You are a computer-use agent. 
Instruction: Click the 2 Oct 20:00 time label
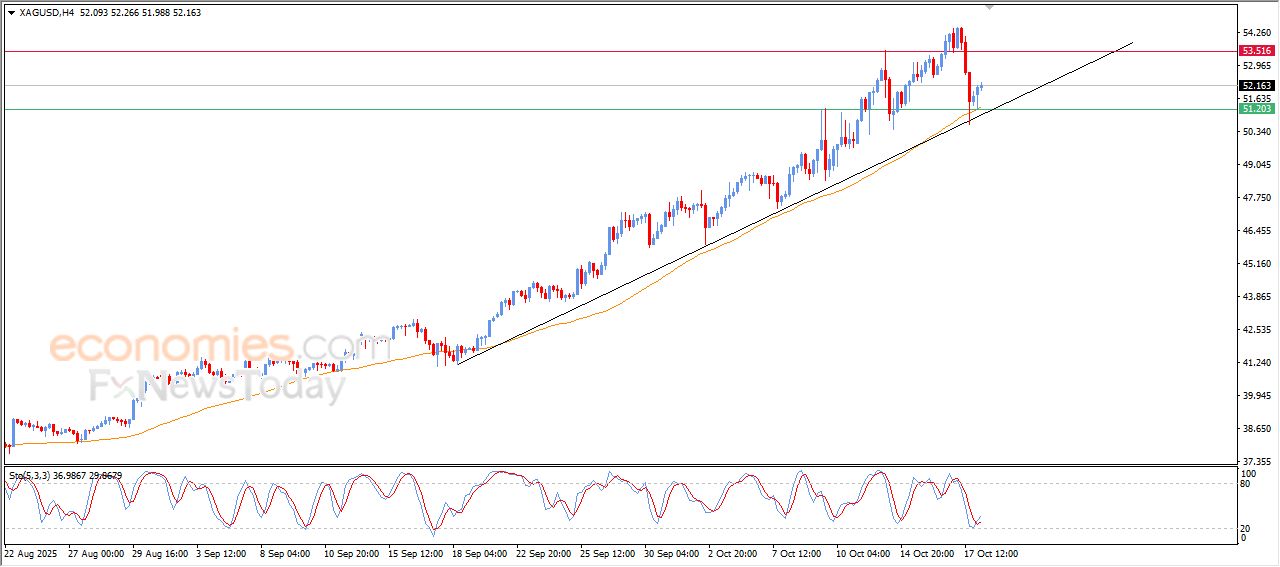tap(734, 552)
